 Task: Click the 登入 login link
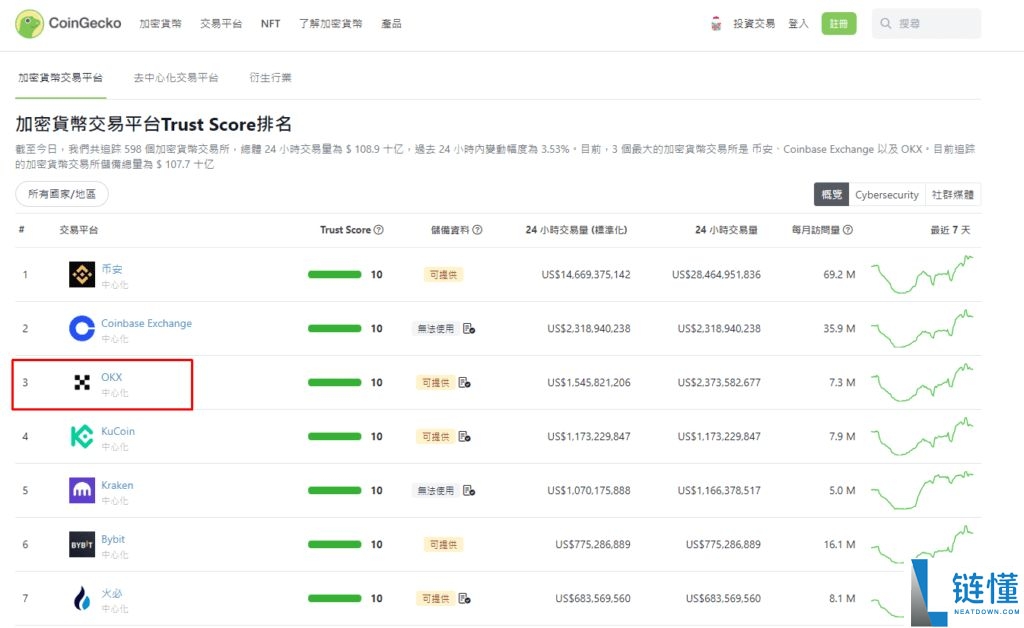pos(798,24)
